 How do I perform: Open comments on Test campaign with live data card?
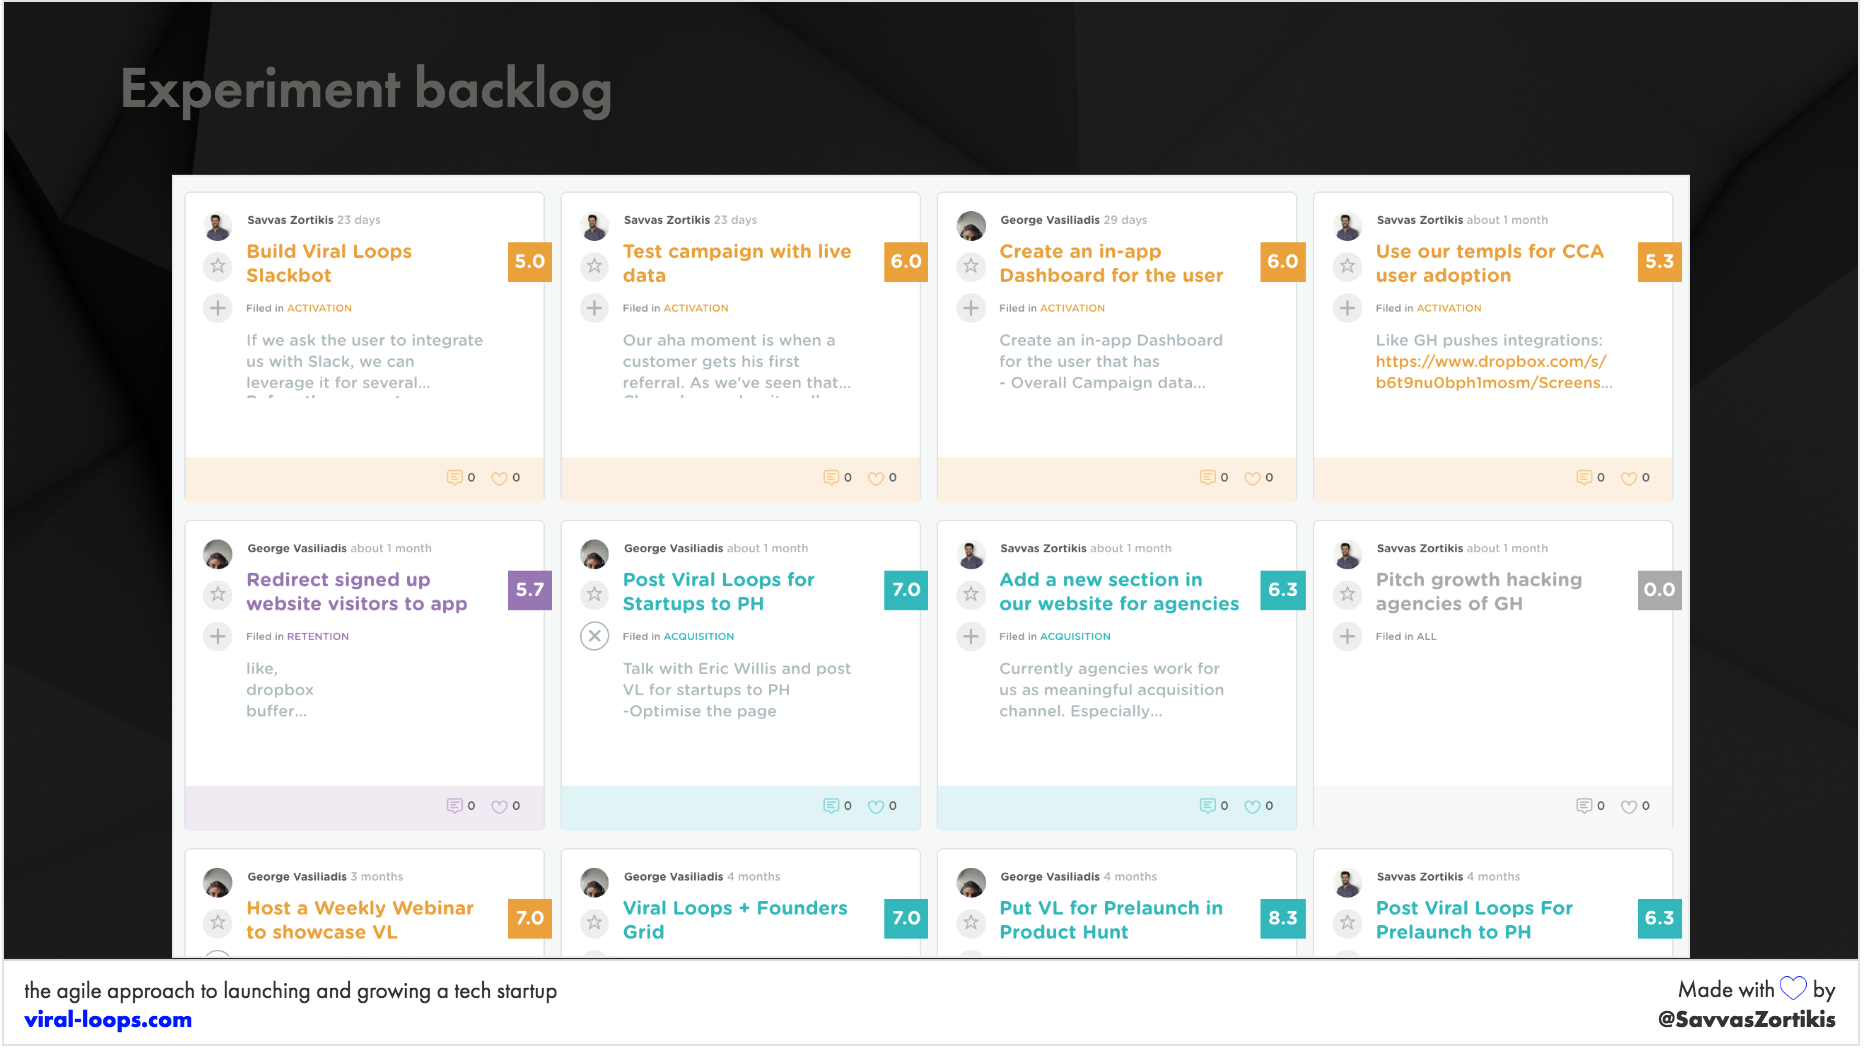(837, 478)
